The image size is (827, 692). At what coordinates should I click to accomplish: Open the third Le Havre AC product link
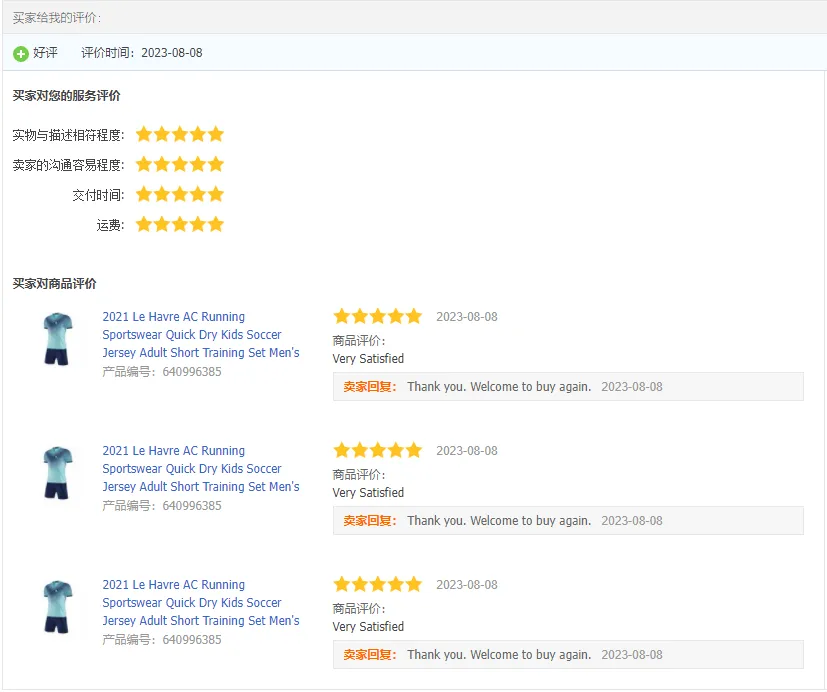(x=200, y=603)
